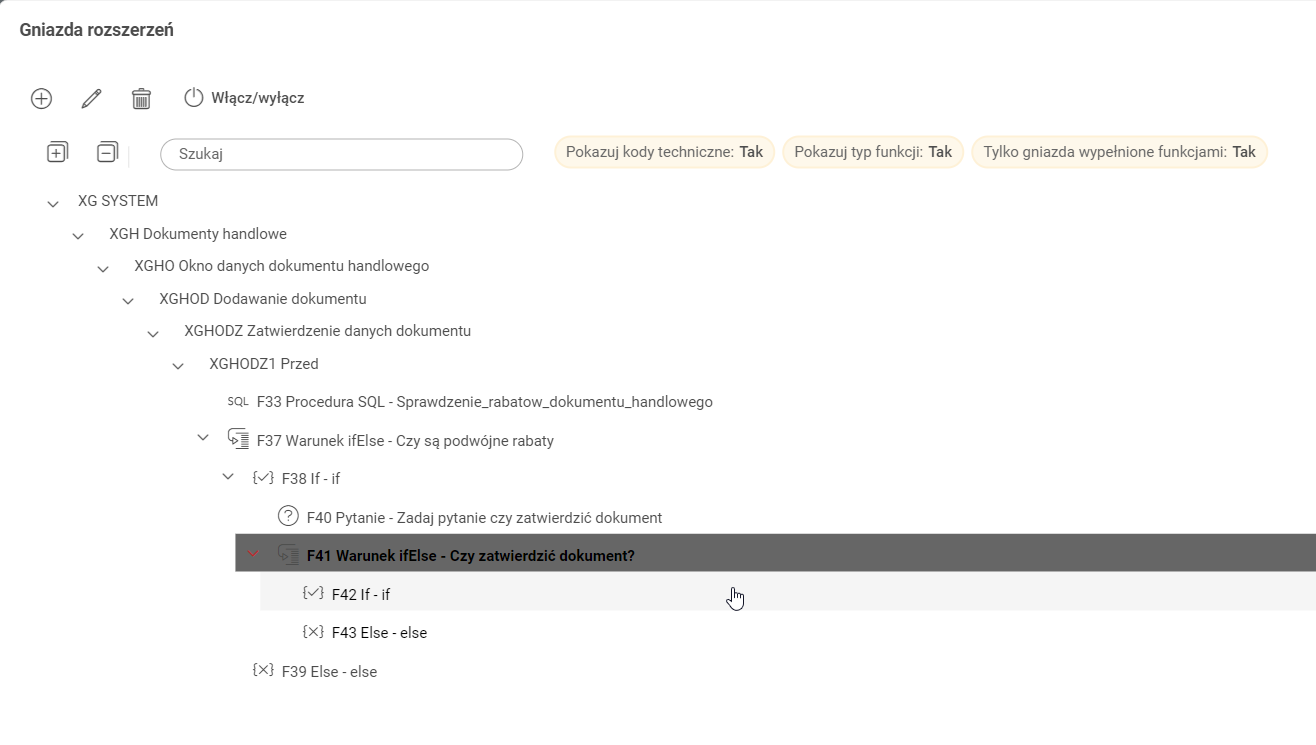1316x745 pixels.
Task: Click the expand all nodes icon
Action: (x=57, y=153)
